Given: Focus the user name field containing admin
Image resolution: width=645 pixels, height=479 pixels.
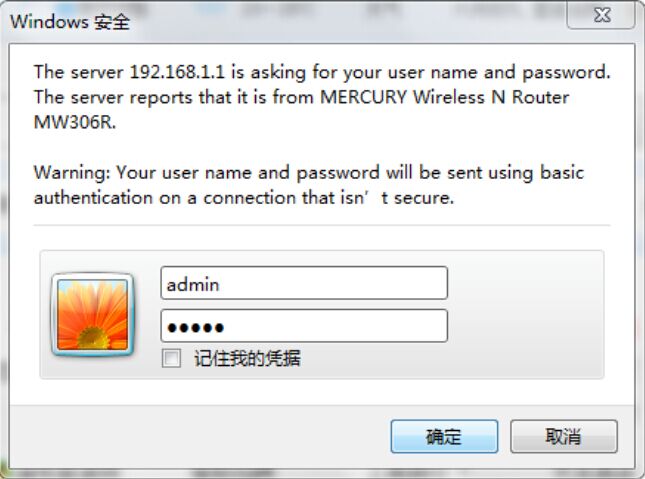Looking at the screenshot, I should point(304,283).
